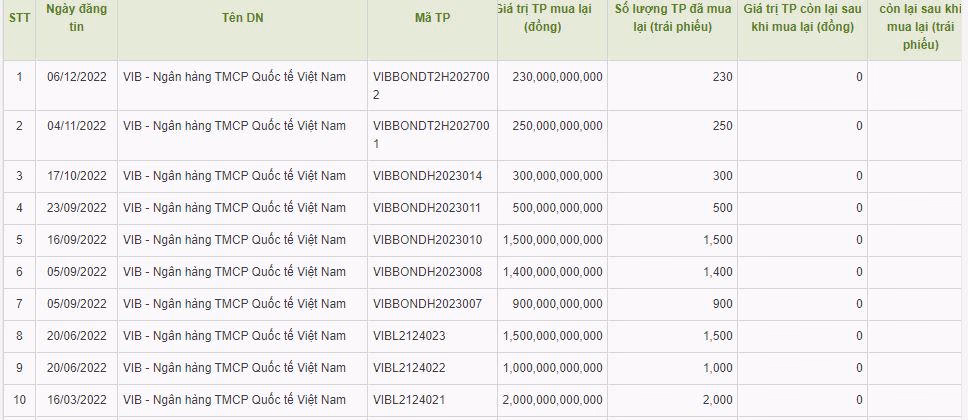This screenshot has width=968, height=420.
Task: Select bond code VIBBONDH2023011
Action: (x=427, y=208)
